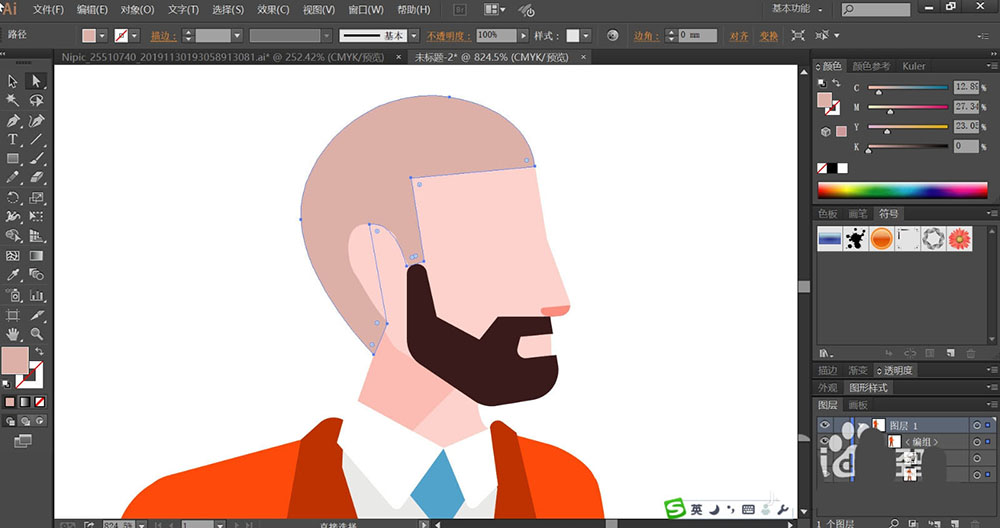
Task: Open the 效果(C) menu
Action: point(273,10)
